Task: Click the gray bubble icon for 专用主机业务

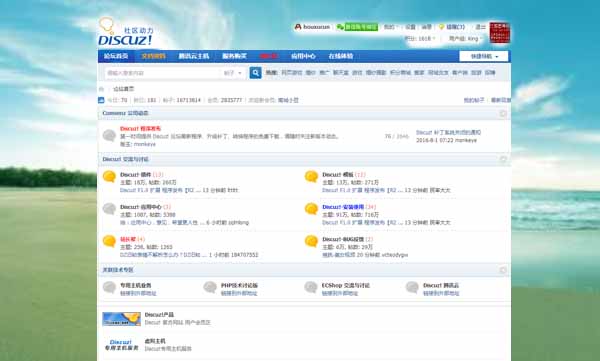Action: [109, 287]
